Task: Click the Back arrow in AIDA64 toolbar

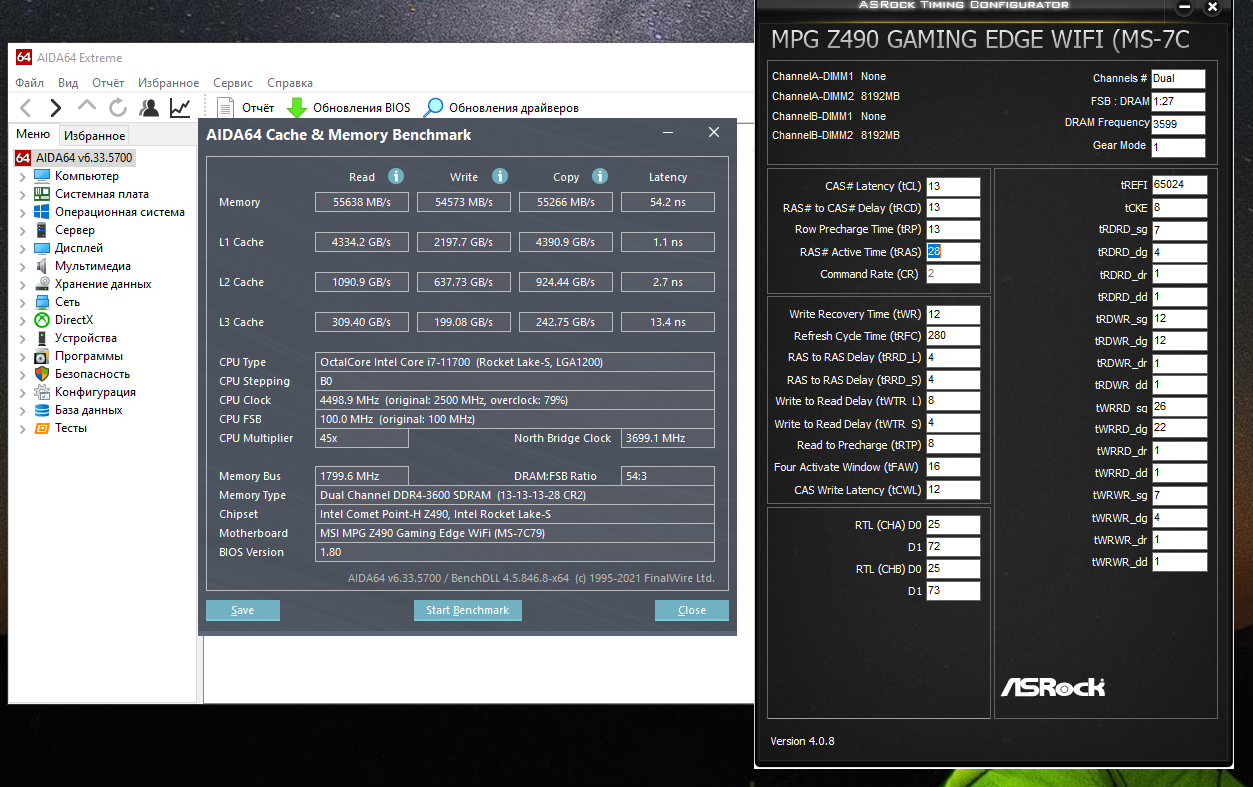Action: [26, 108]
